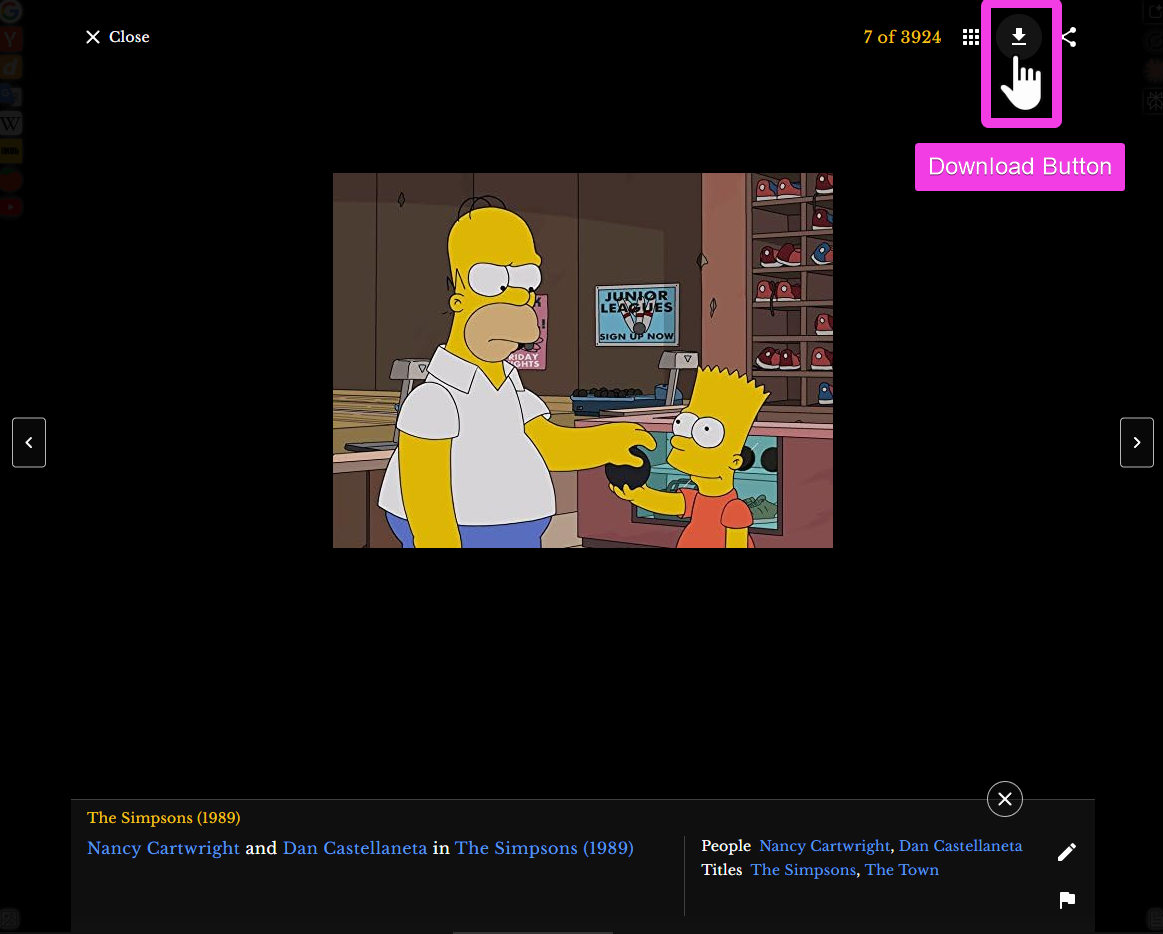Open 'The Simpsons (1989)' link in caption
The width and height of the screenshot is (1163, 934).
coord(544,848)
